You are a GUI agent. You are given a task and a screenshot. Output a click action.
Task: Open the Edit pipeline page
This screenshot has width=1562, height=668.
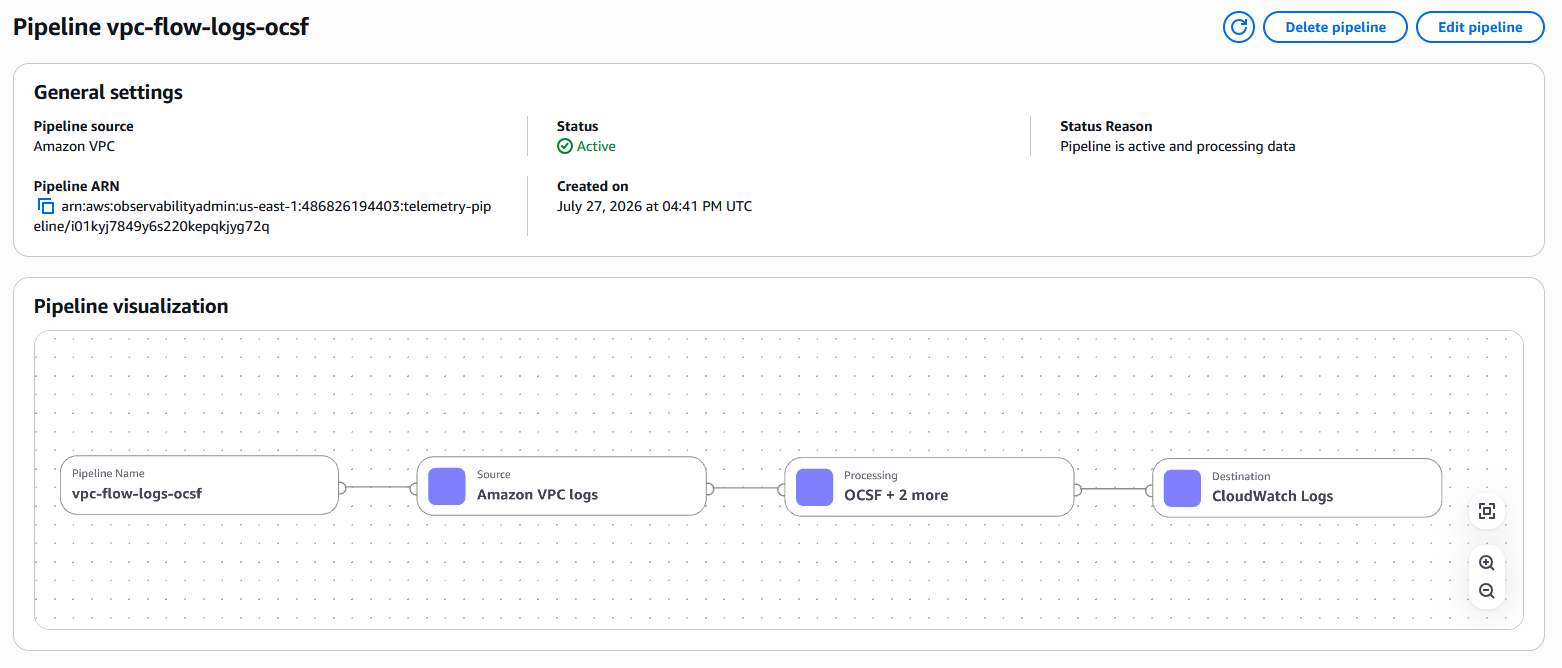(x=1480, y=27)
